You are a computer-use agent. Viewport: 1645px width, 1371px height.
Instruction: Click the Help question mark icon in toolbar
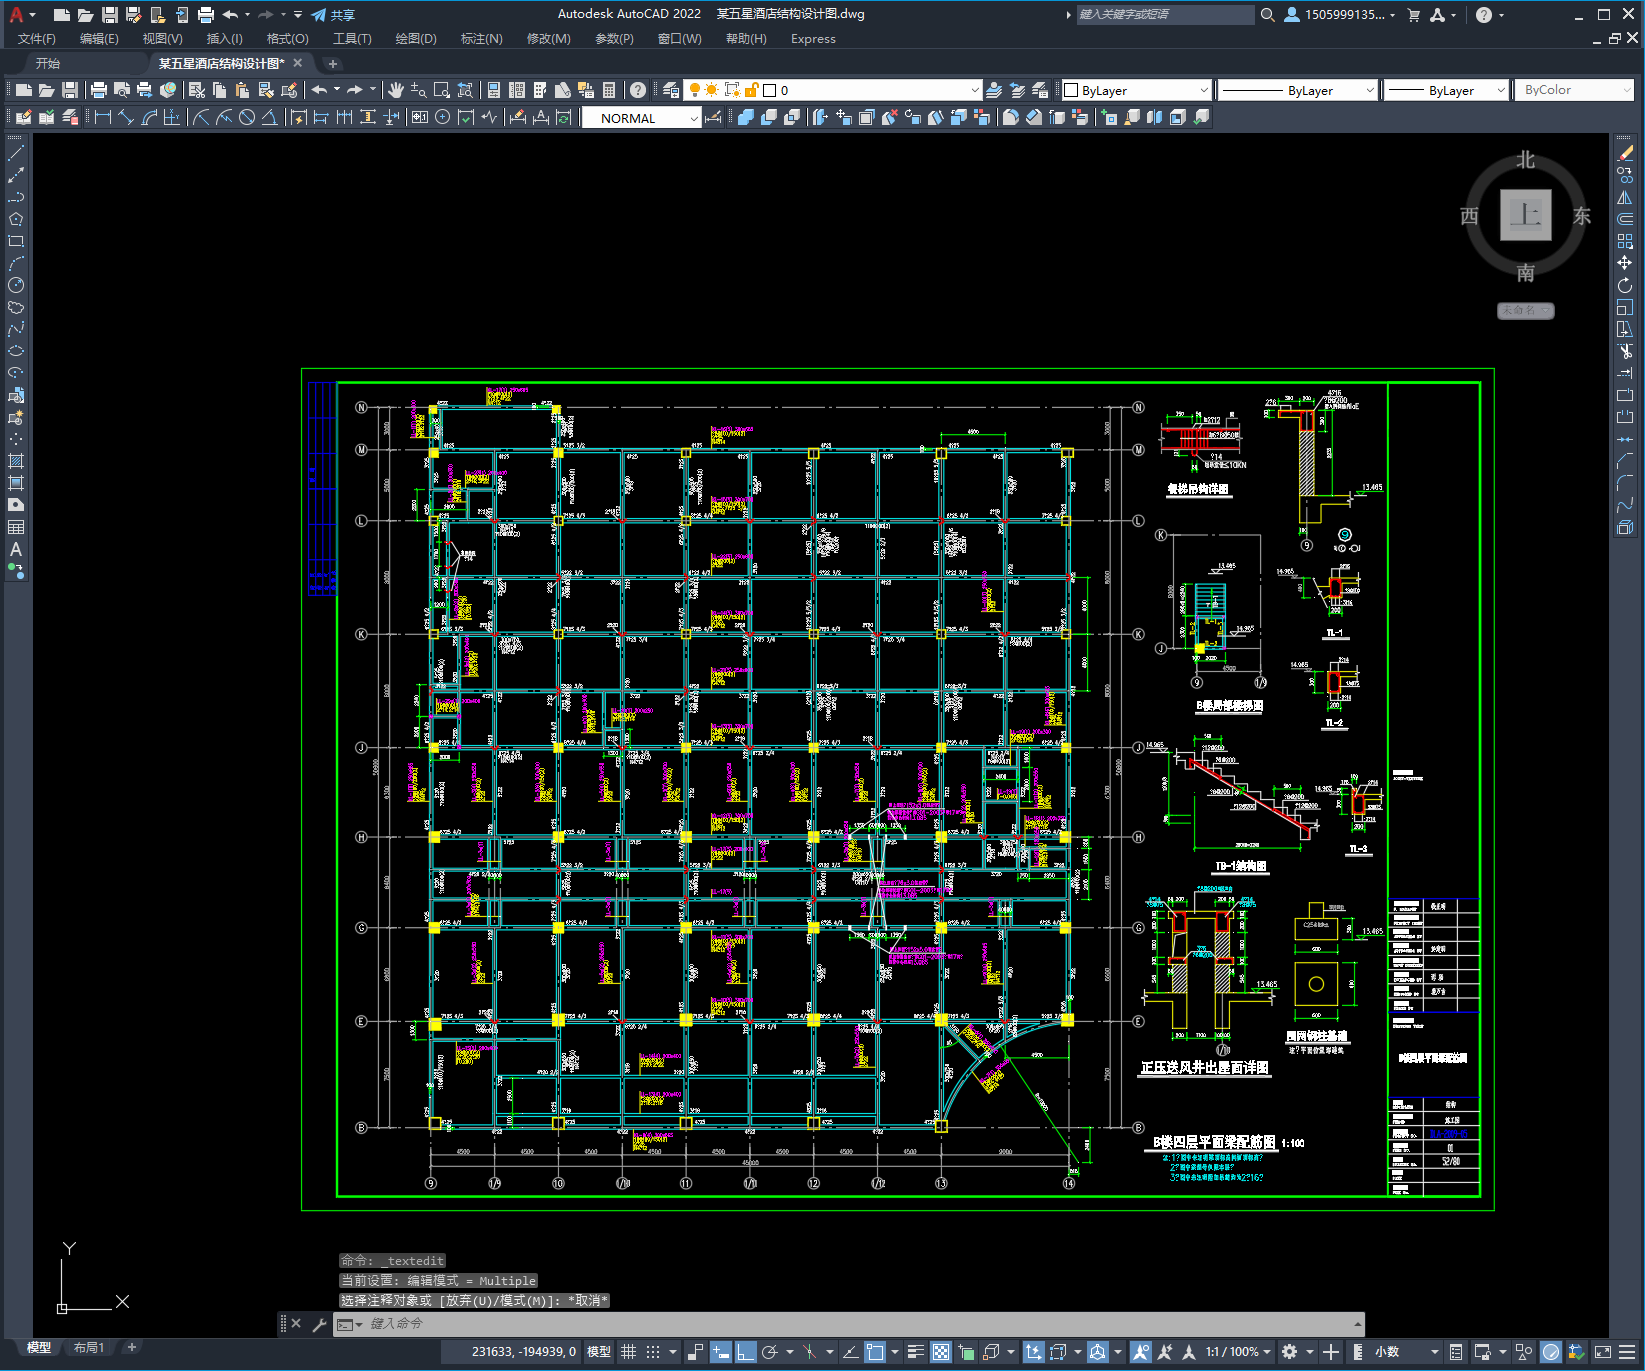click(x=637, y=90)
